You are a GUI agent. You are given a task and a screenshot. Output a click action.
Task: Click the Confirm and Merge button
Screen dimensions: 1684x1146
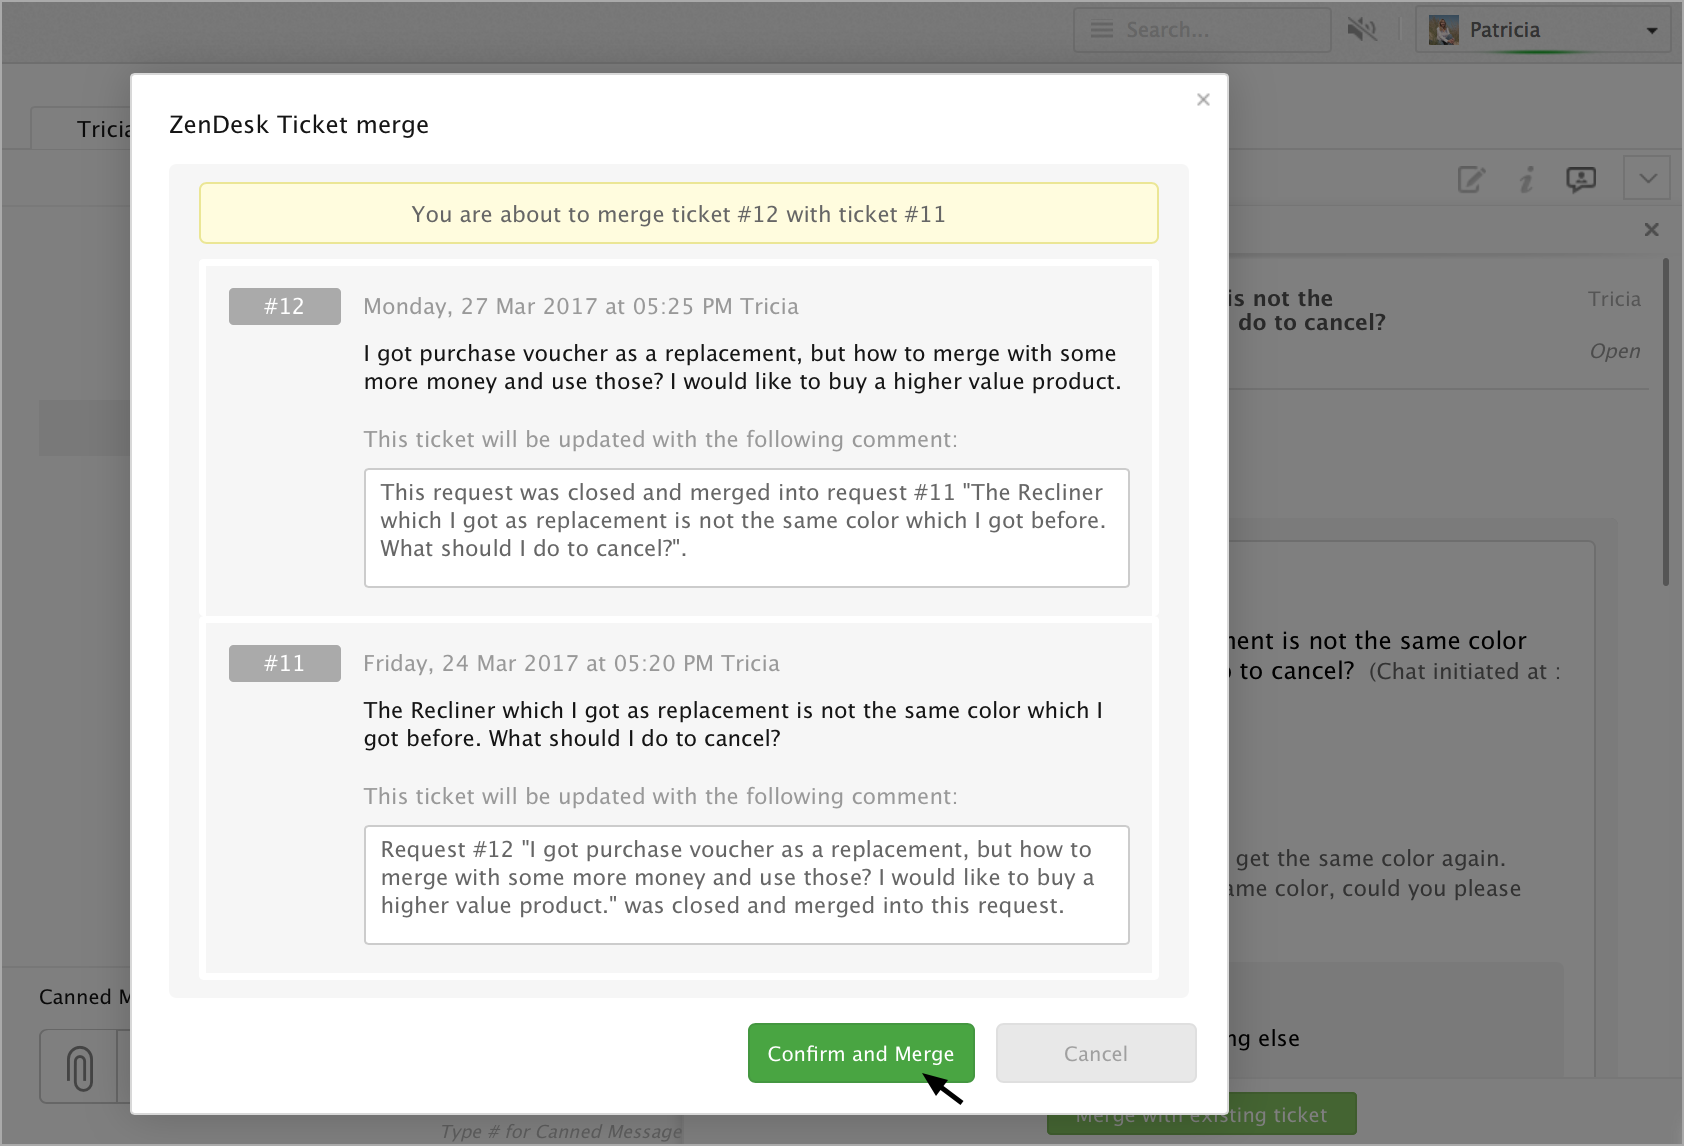[861, 1053]
